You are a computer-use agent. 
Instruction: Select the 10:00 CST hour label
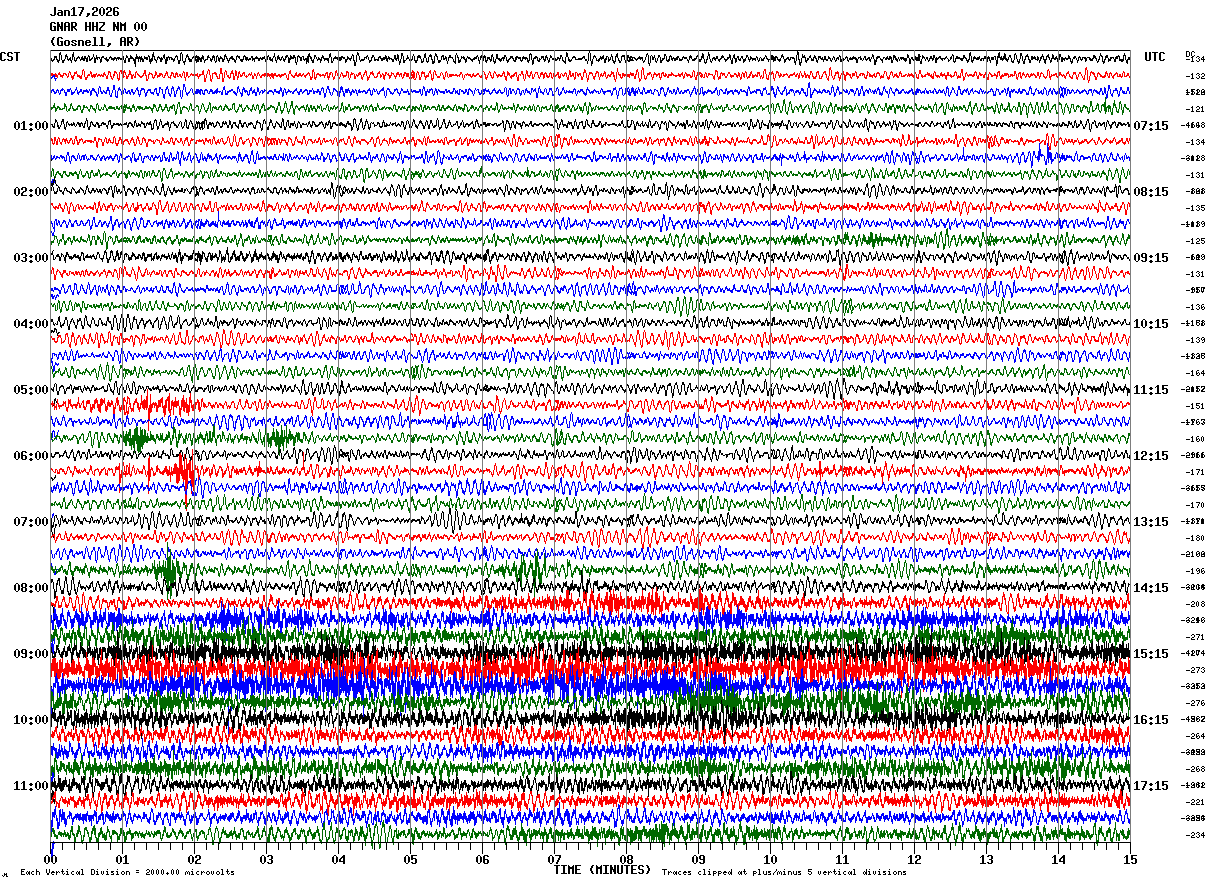(31, 720)
